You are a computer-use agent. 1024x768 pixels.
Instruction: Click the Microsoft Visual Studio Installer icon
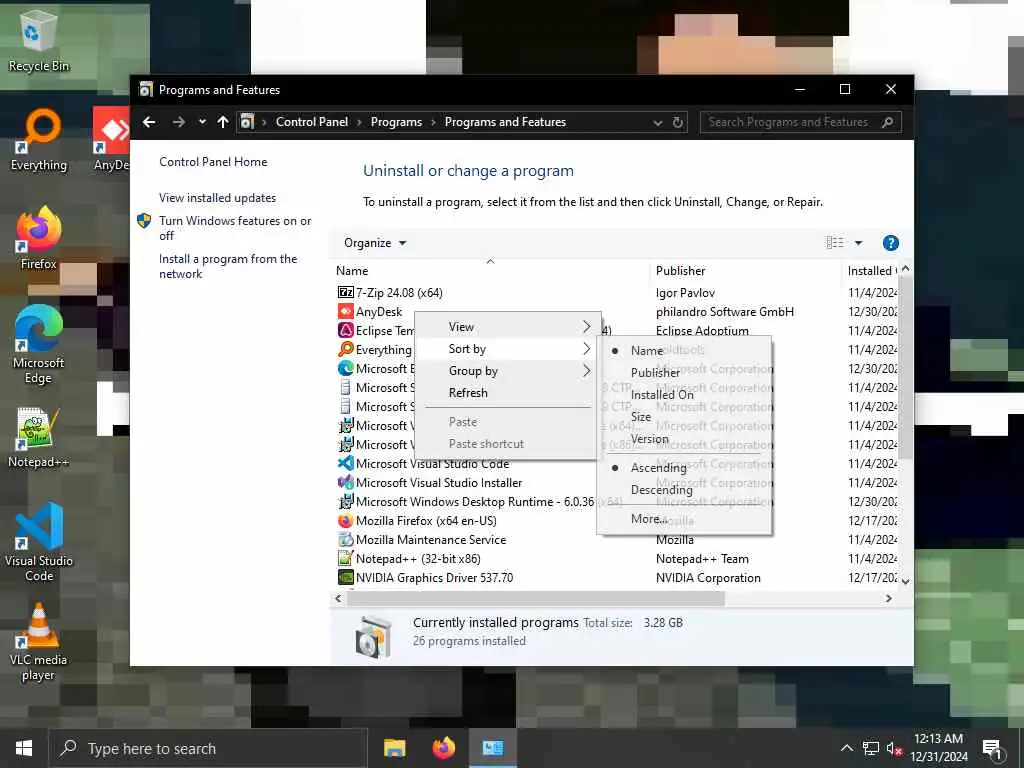pyautogui.click(x=345, y=483)
